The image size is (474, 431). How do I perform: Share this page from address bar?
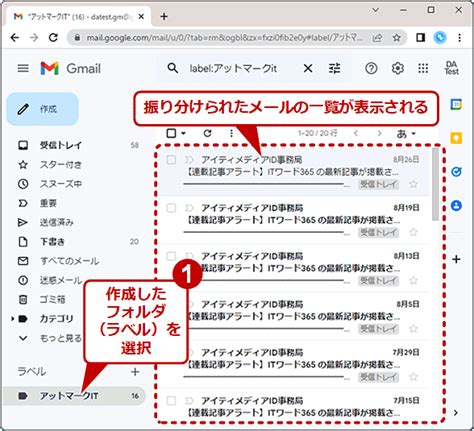tap(377, 38)
